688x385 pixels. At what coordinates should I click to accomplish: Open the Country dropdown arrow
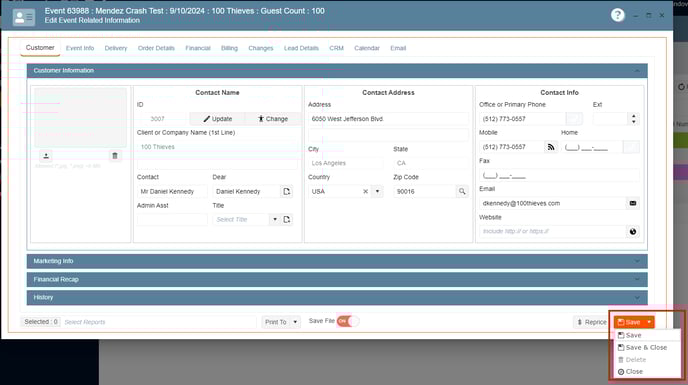coord(377,191)
